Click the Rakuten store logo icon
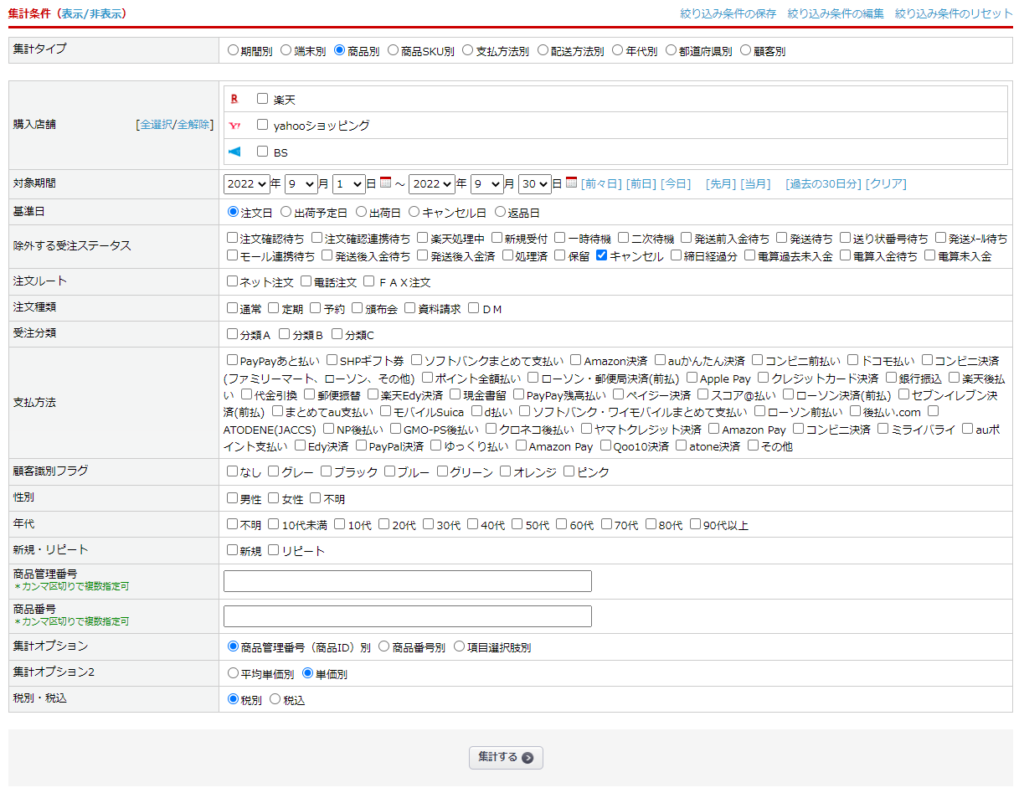The width and height of the screenshot is (1024, 793). [235, 99]
